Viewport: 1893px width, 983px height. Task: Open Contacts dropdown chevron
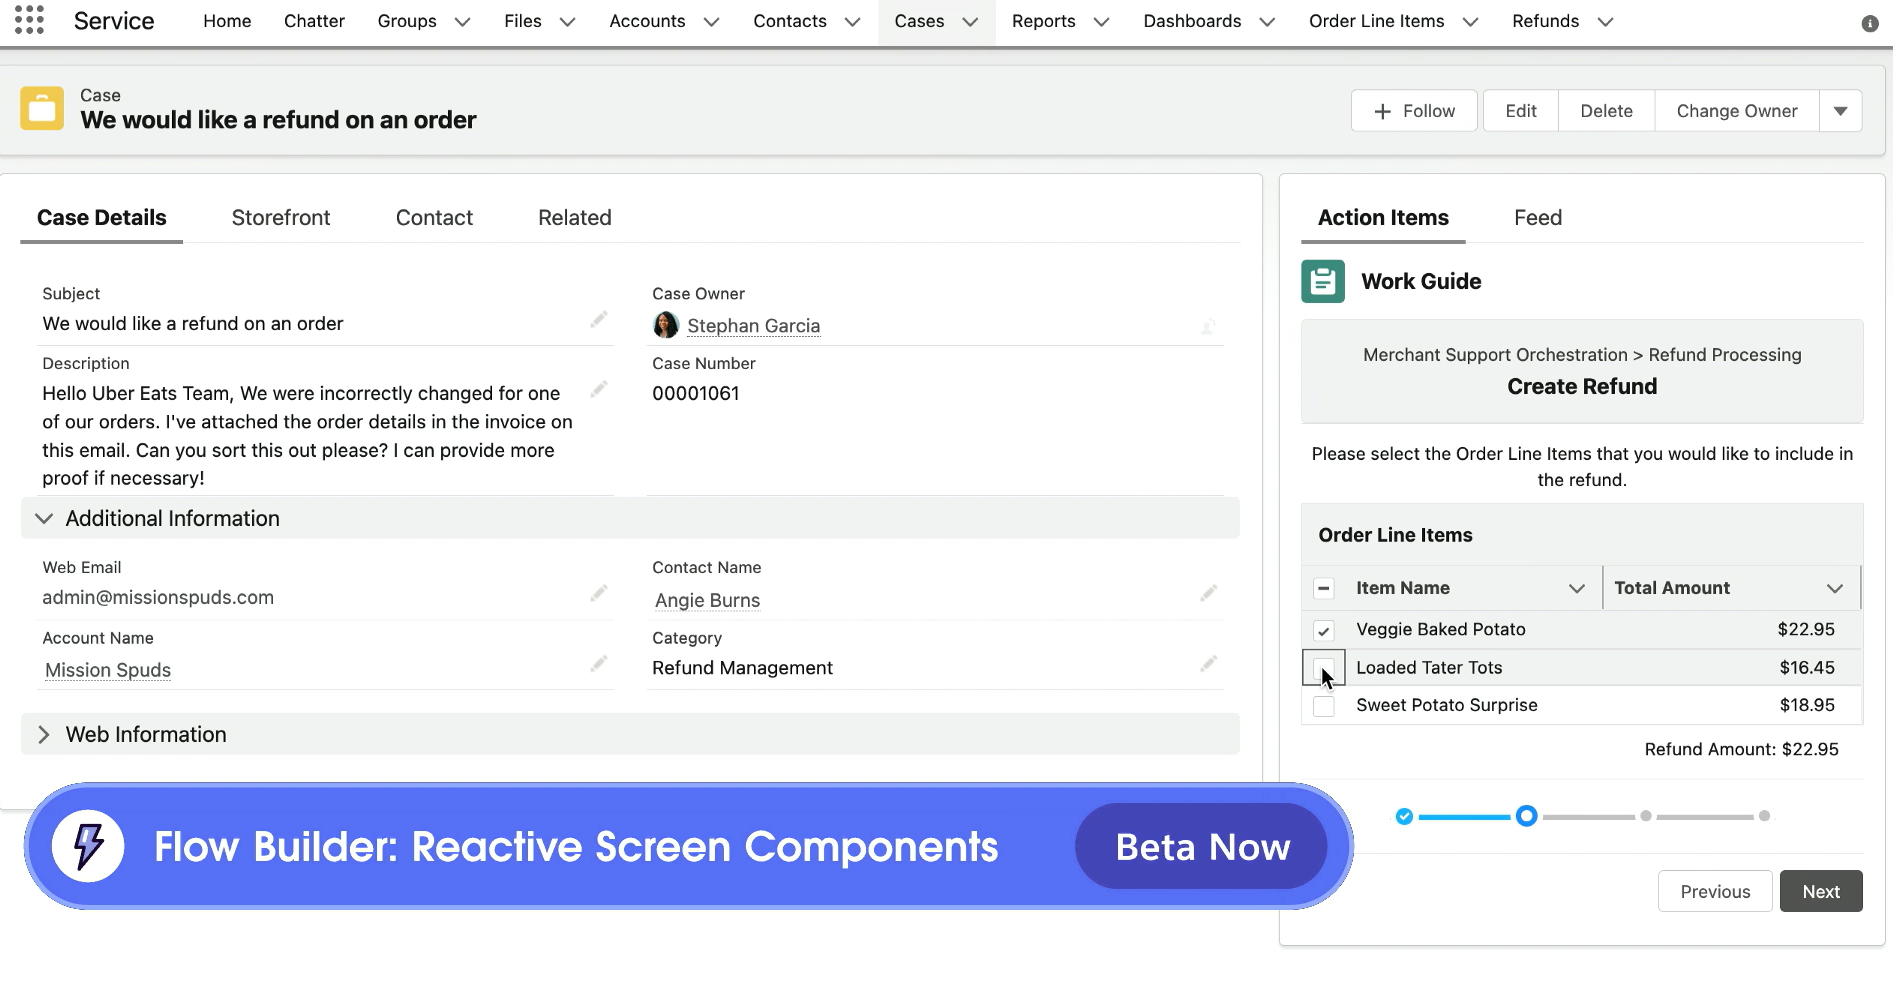tap(852, 22)
